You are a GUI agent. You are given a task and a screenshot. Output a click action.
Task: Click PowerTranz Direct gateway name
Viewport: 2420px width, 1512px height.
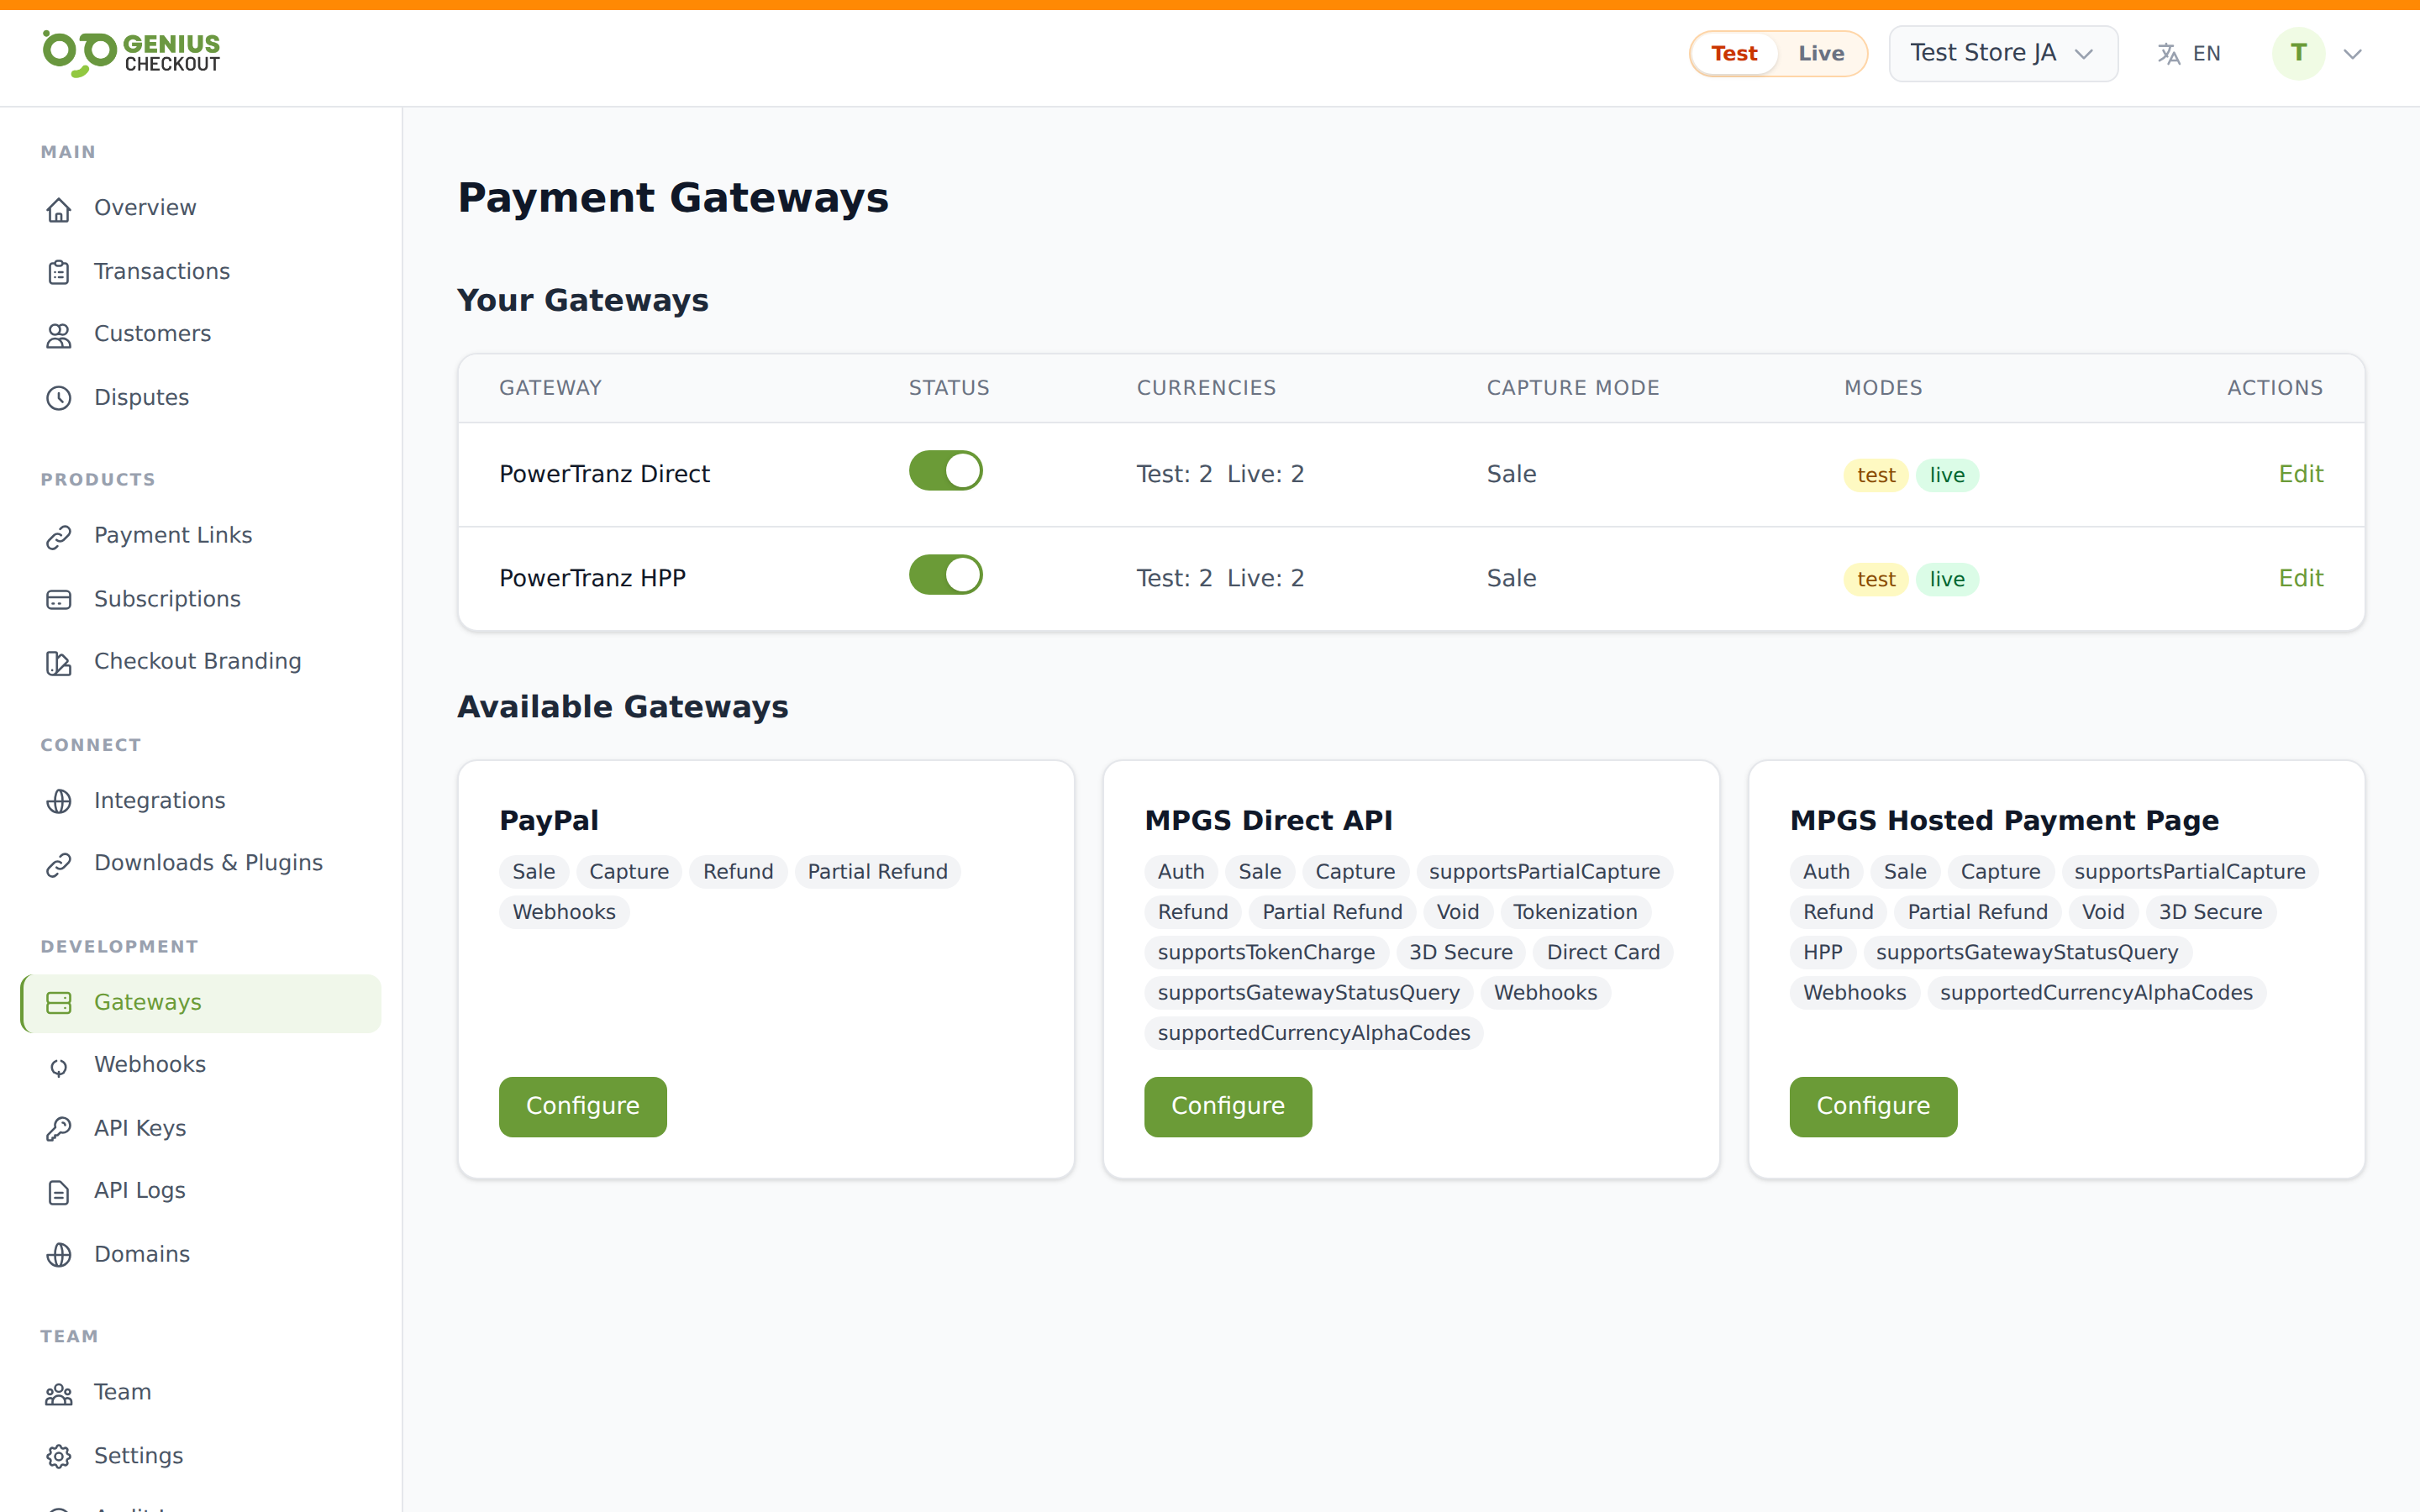tap(604, 474)
